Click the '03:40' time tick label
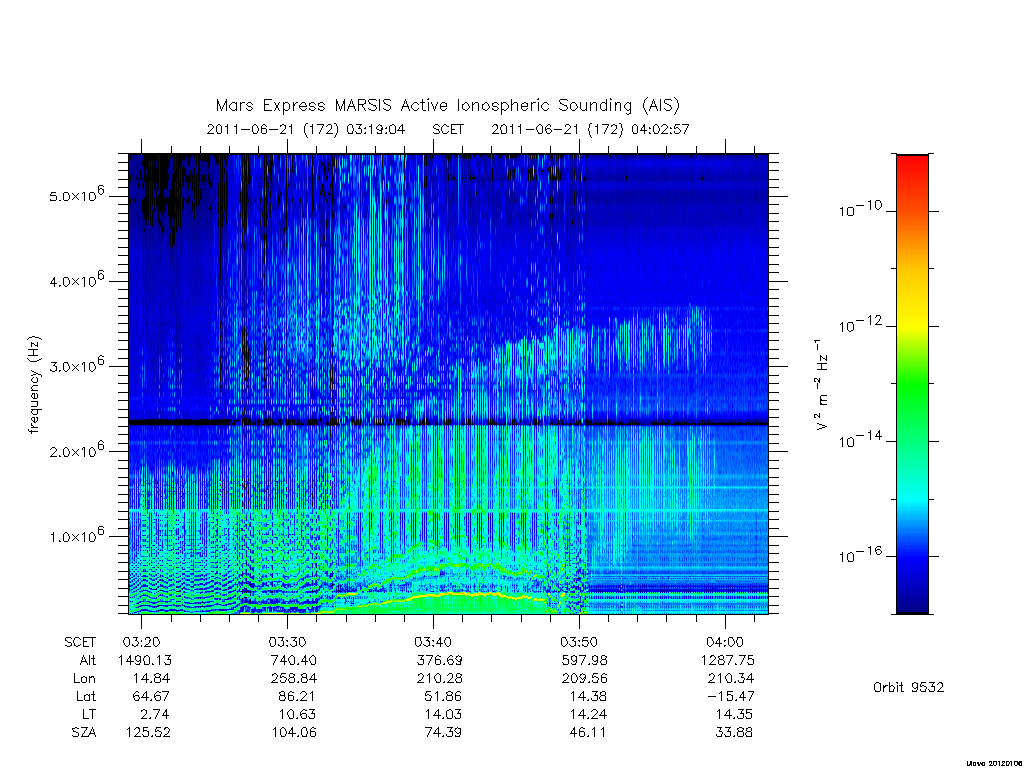 click(x=433, y=643)
